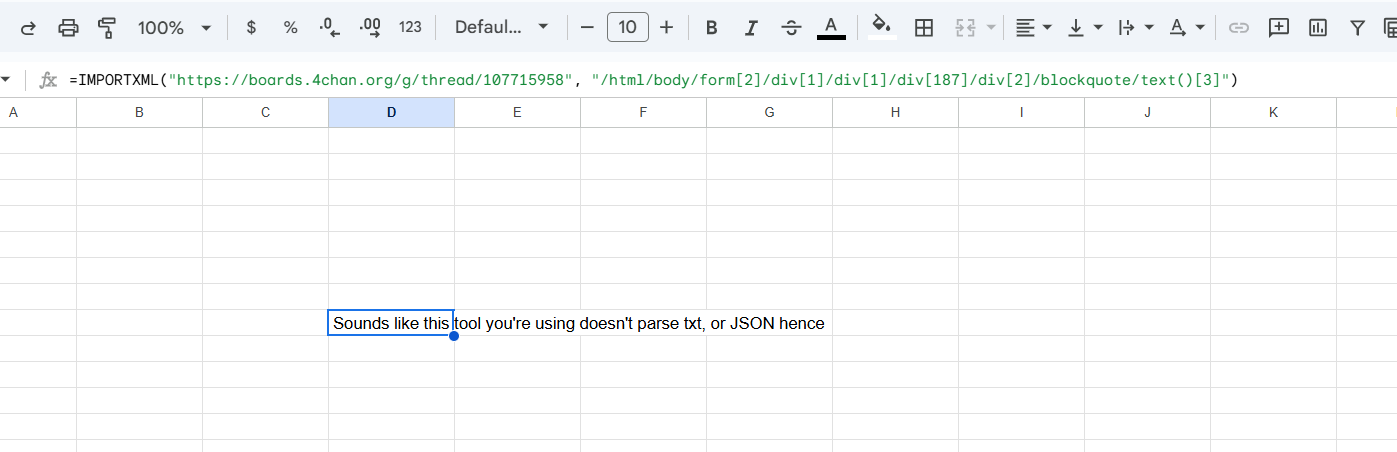Open the Default font dropdown
The image size is (1397, 452).
[501, 27]
